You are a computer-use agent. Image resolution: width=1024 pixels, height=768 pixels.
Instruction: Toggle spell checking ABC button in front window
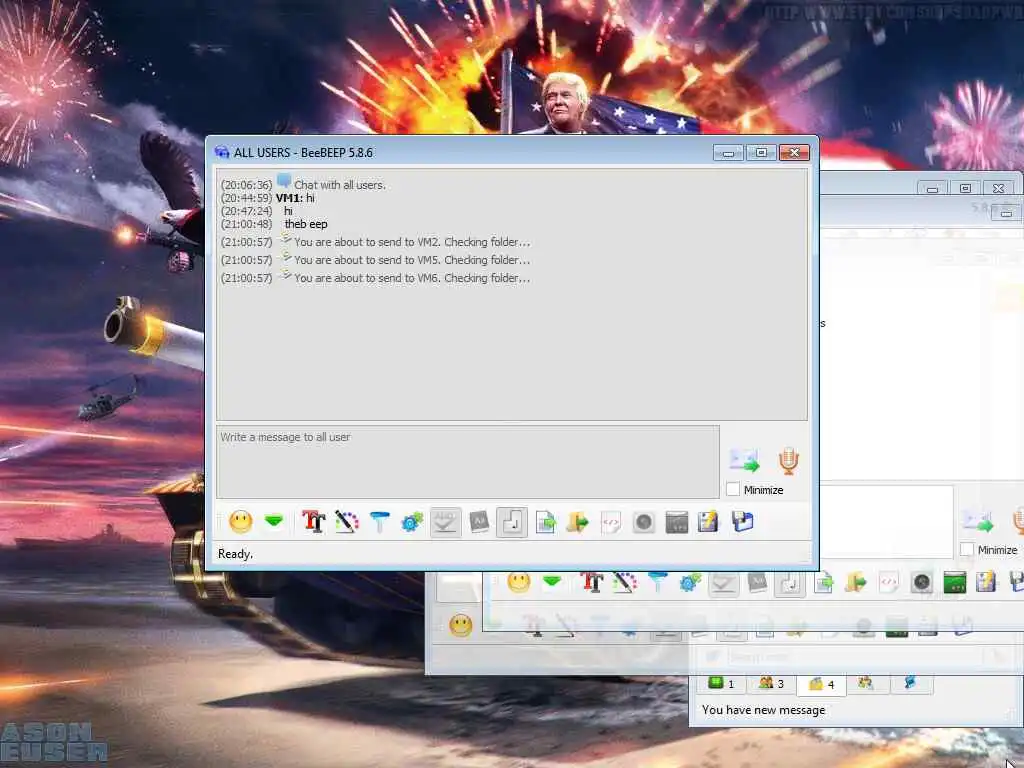(445, 522)
